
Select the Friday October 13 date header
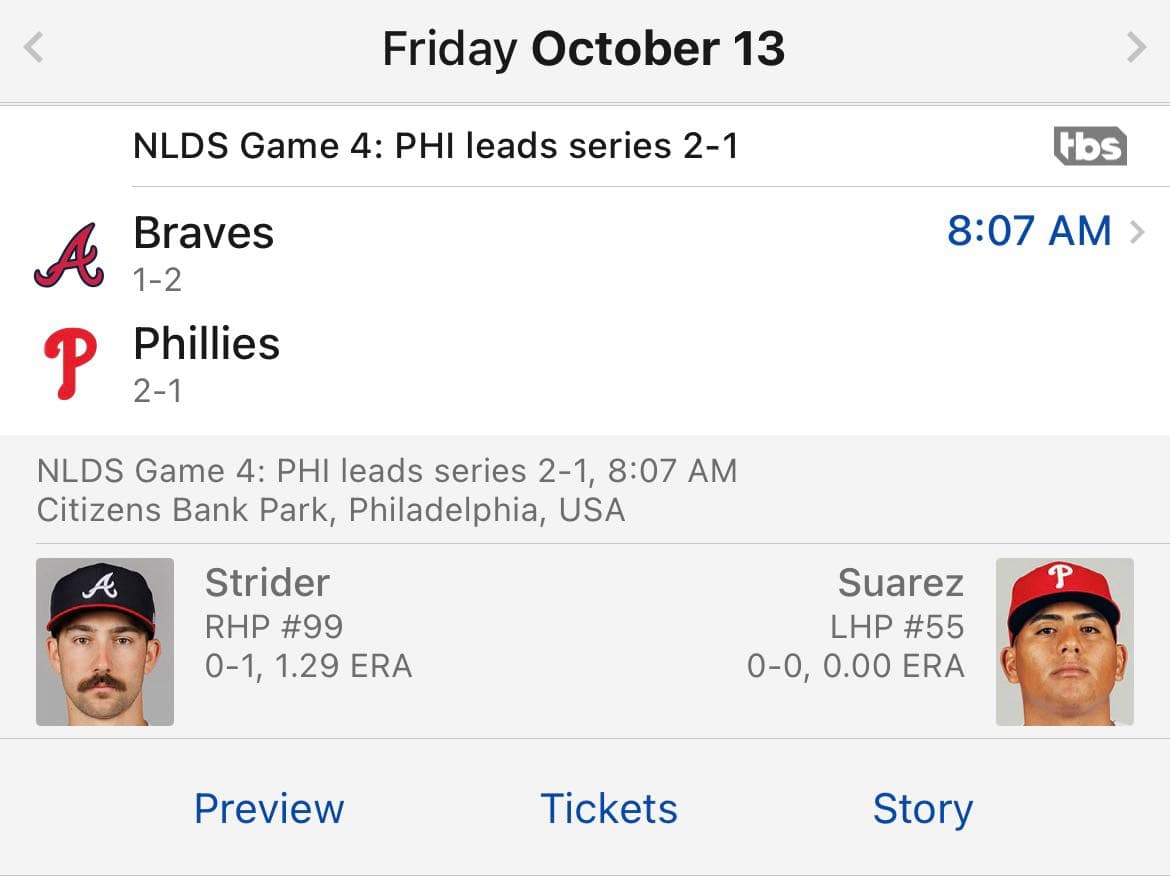click(x=583, y=46)
